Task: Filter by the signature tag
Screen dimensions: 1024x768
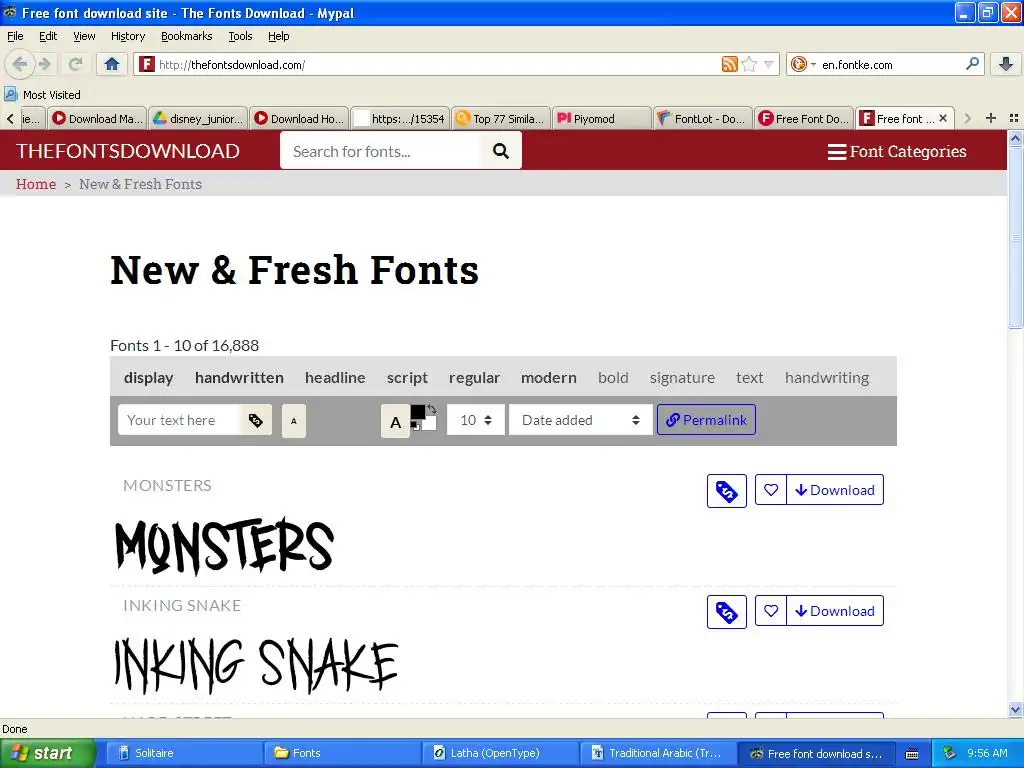Action: 682,377
